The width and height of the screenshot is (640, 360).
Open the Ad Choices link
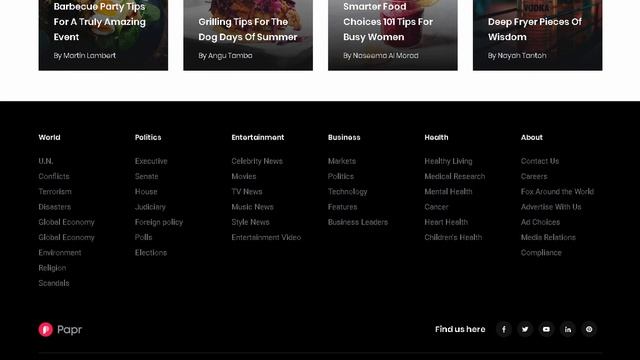(540, 222)
